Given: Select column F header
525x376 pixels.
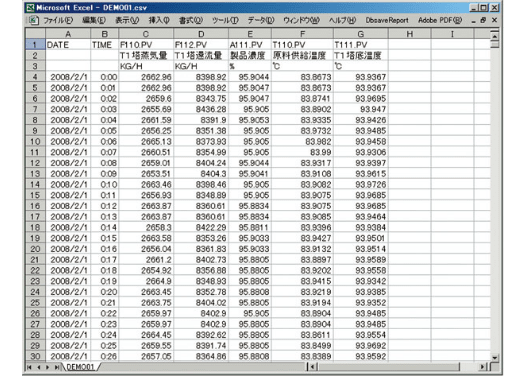Looking at the screenshot, I should (302, 34).
